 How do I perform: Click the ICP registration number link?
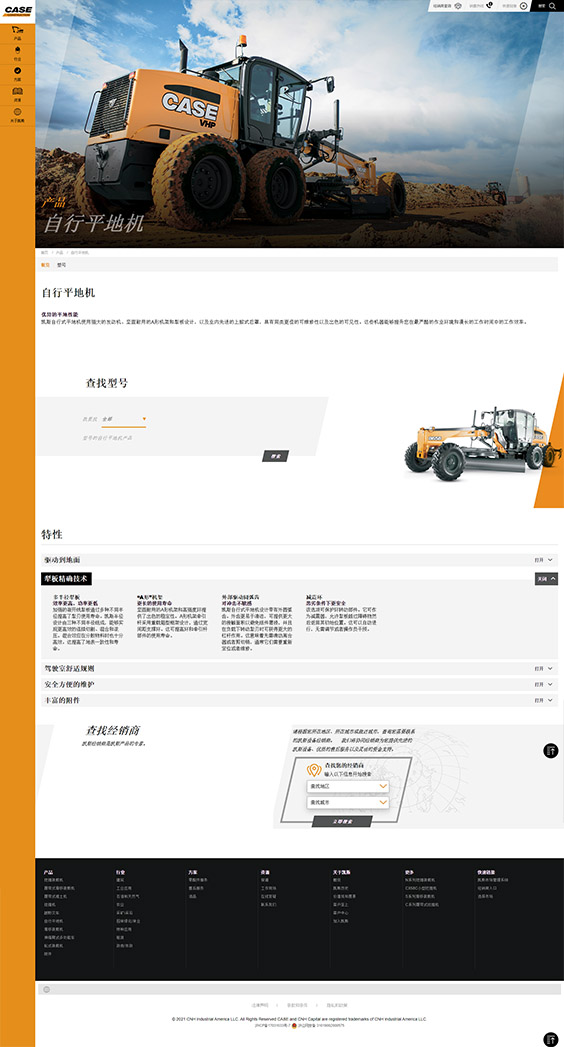pyautogui.click(x=272, y=1025)
